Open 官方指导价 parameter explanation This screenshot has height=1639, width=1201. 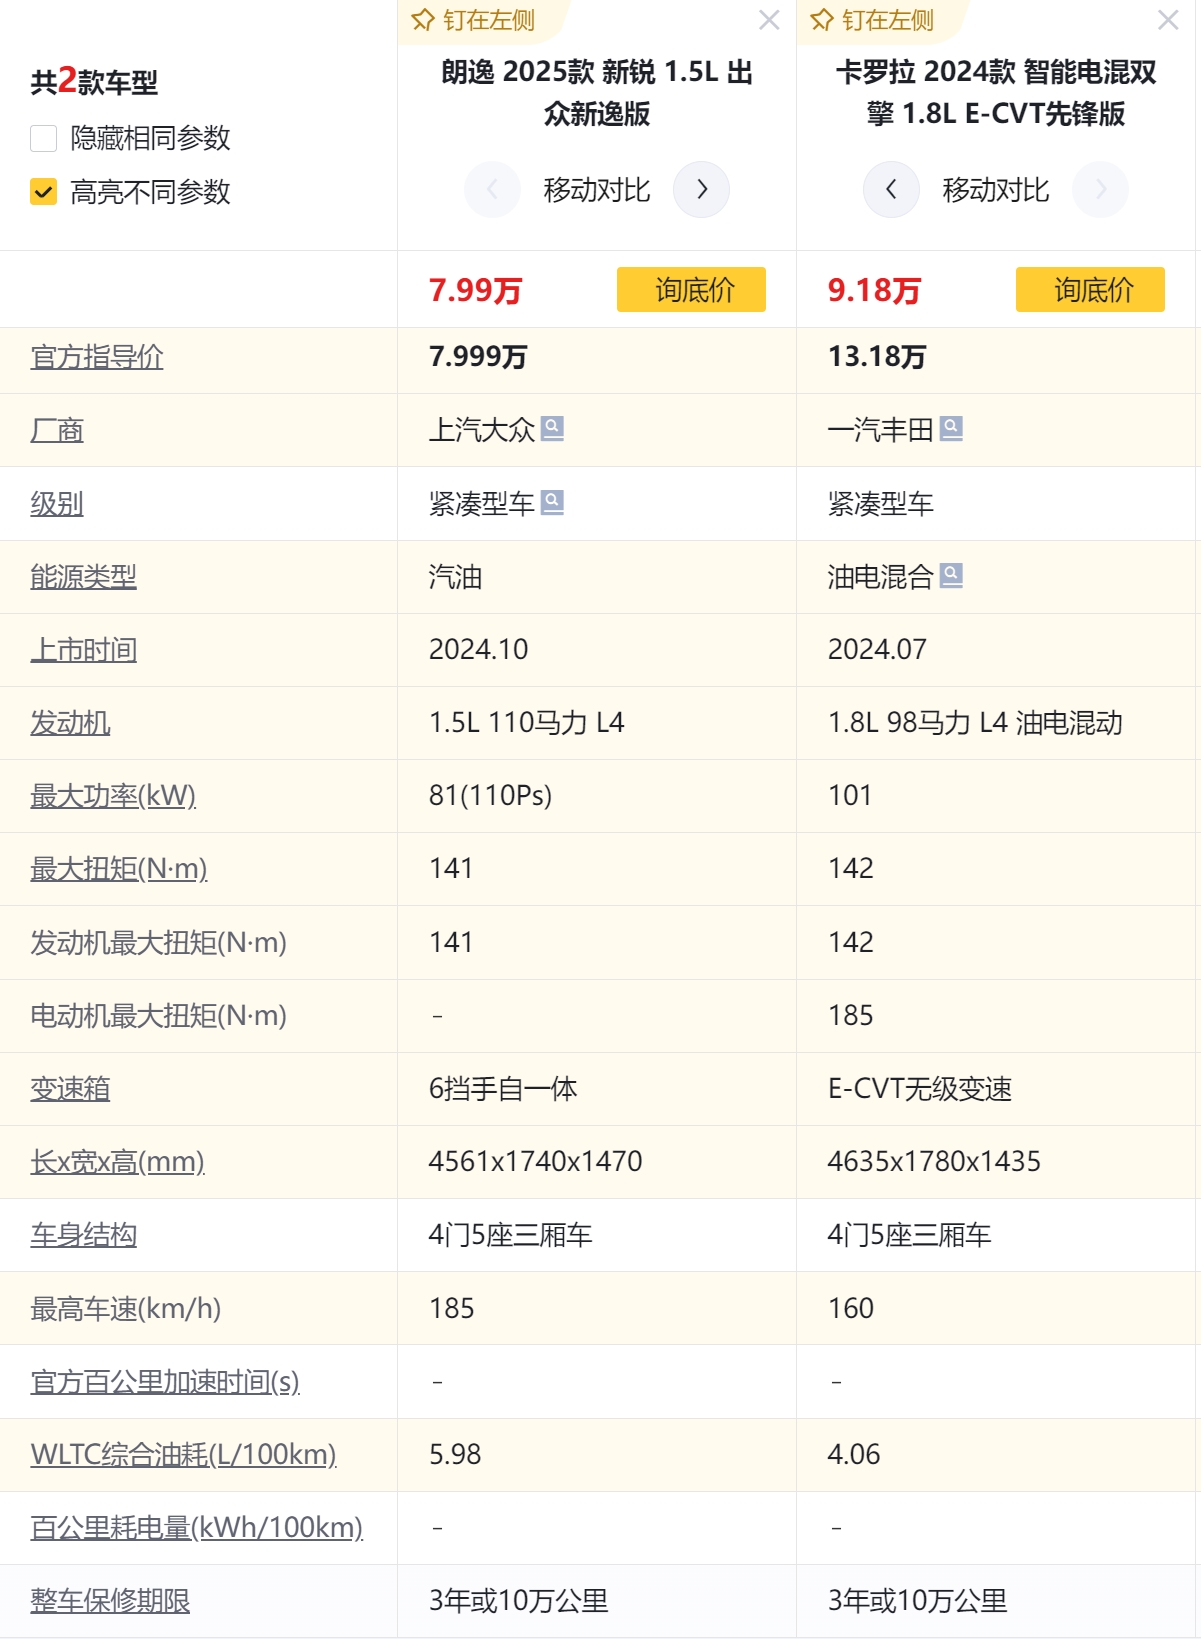[97, 357]
